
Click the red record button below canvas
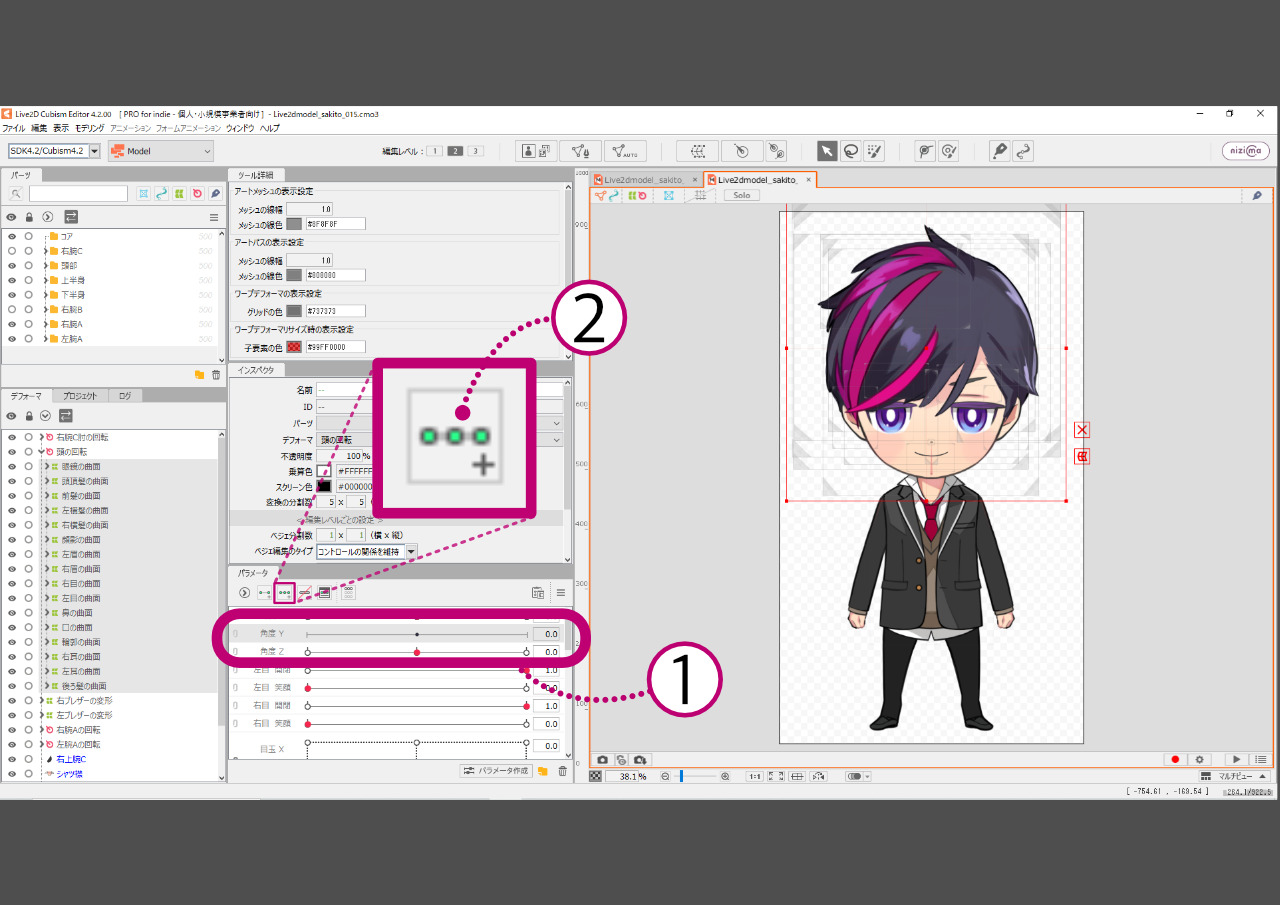(x=1175, y=760)
